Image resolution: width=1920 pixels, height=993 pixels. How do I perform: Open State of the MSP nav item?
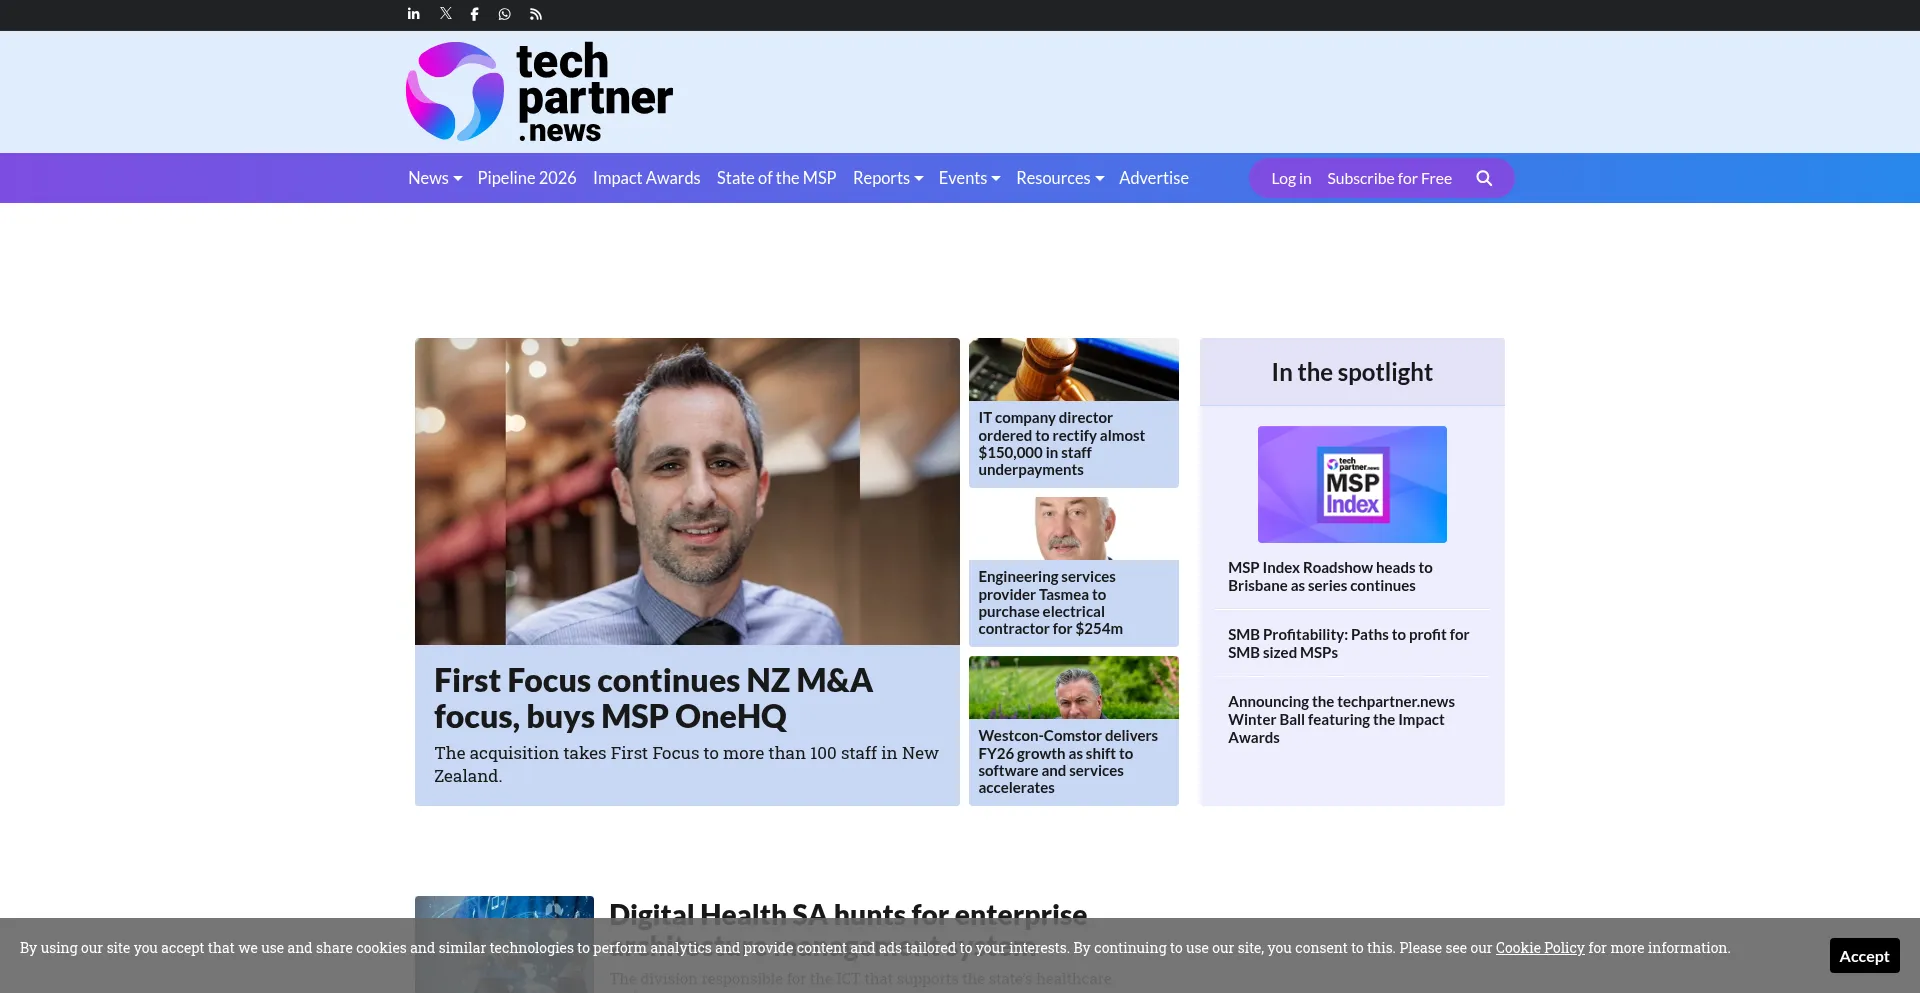(776, 178)
